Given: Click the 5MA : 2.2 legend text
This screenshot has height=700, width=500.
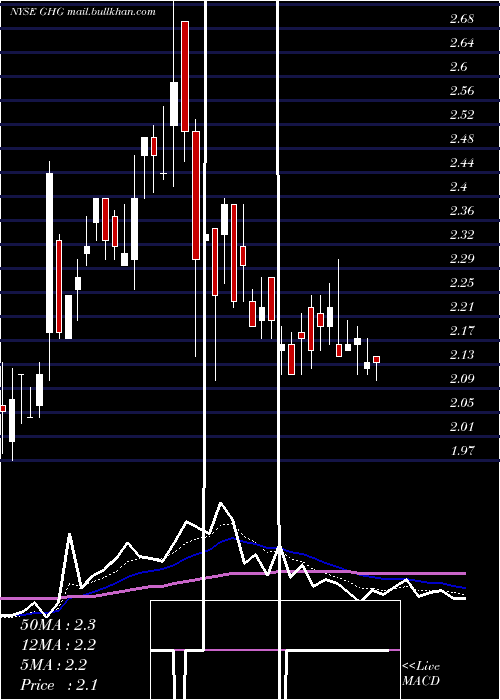Looking at the screenshot, I should click(54, 665).
